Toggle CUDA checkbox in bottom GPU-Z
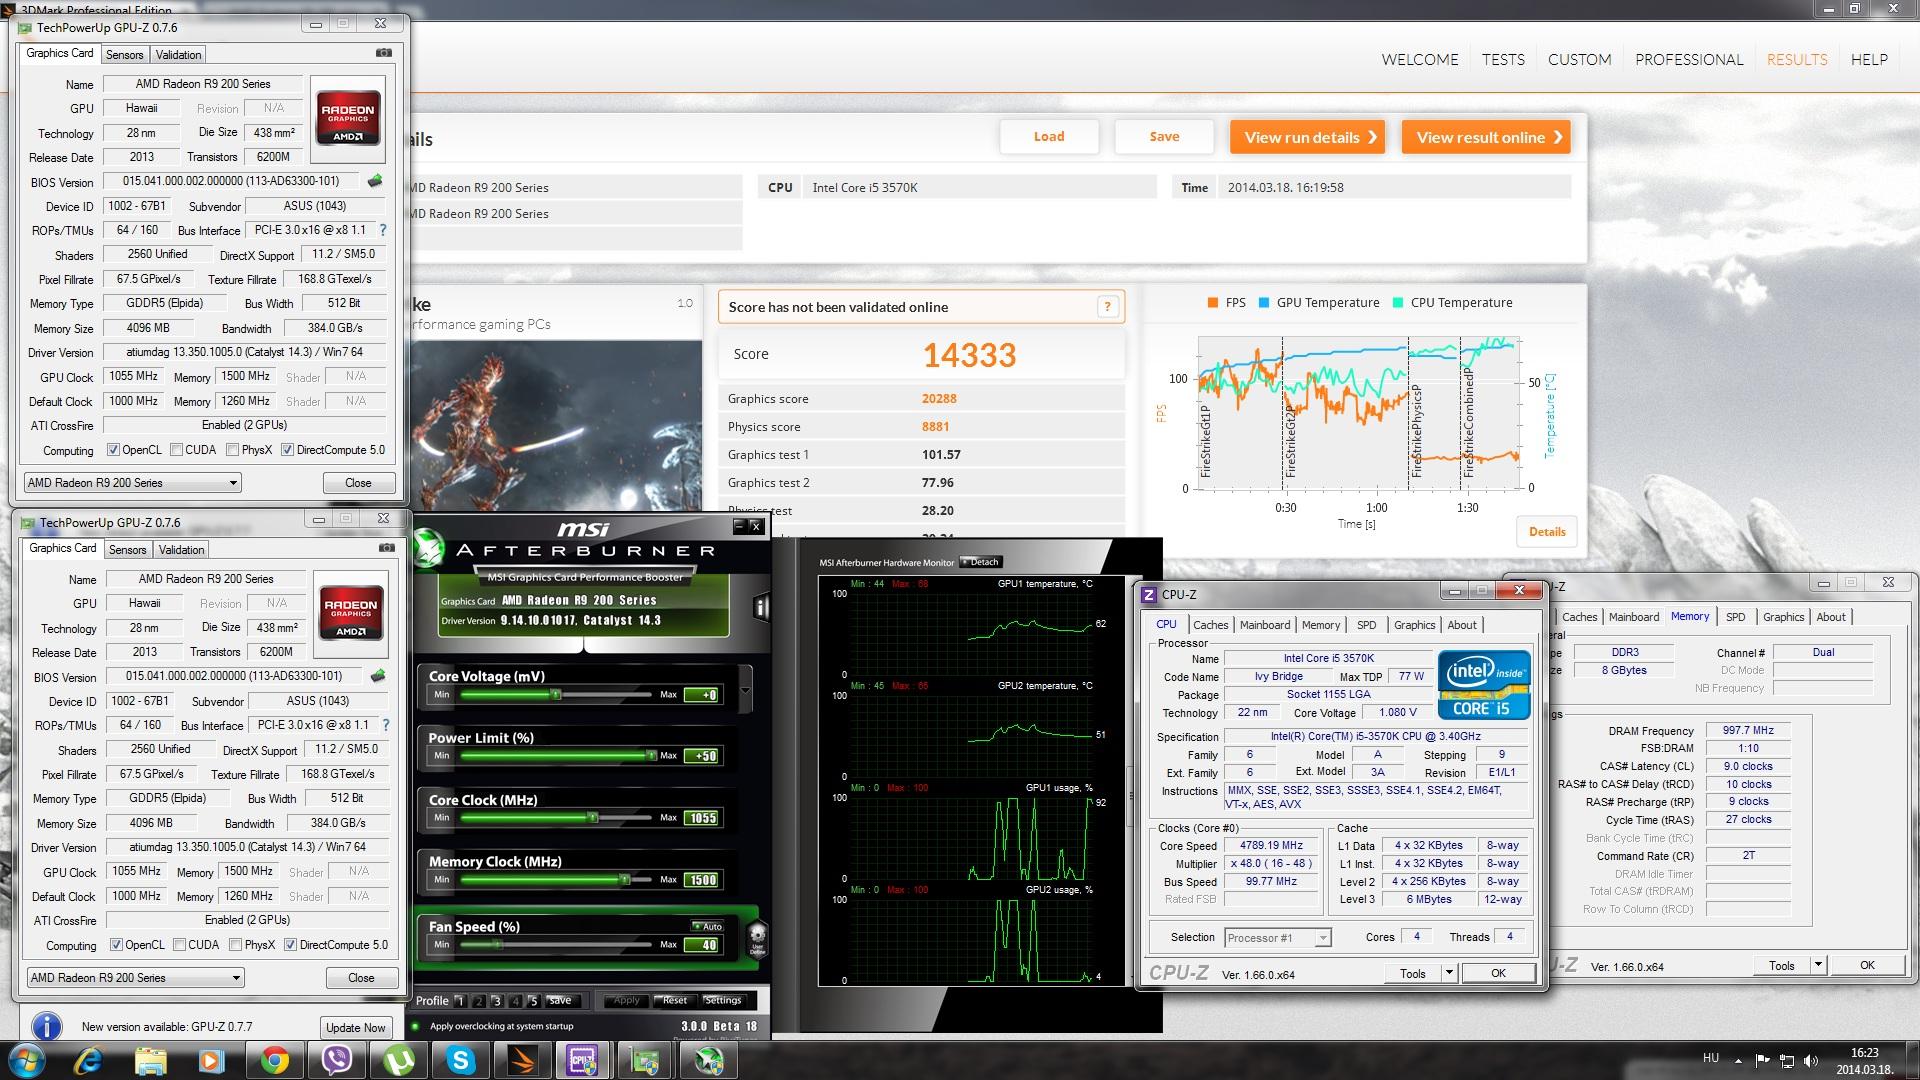The height and width of the screenshot is (1080, 1920). pos(179,945)
